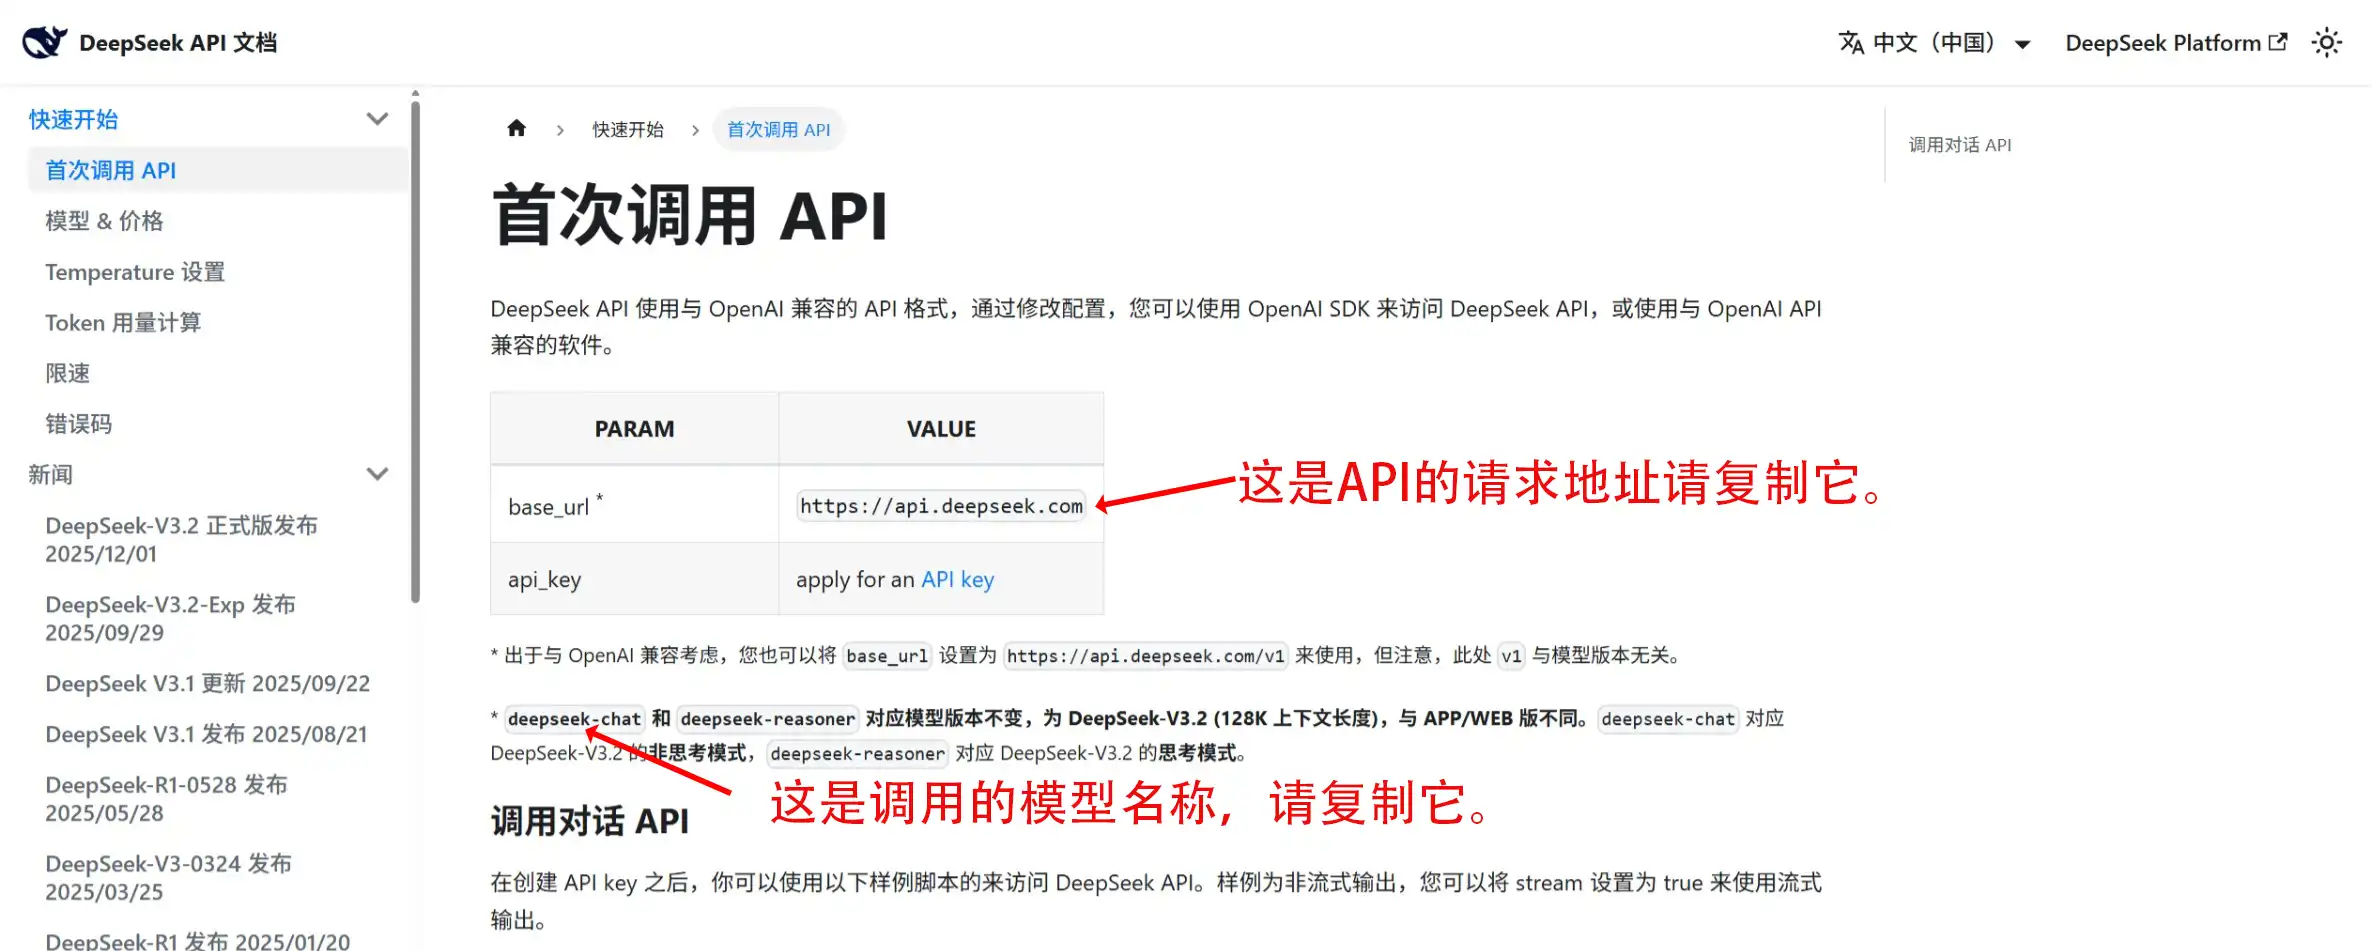Select the 首次调用 API breadcrumb
This screenshot has width=2372, height=951.
[x=778, y=130]
